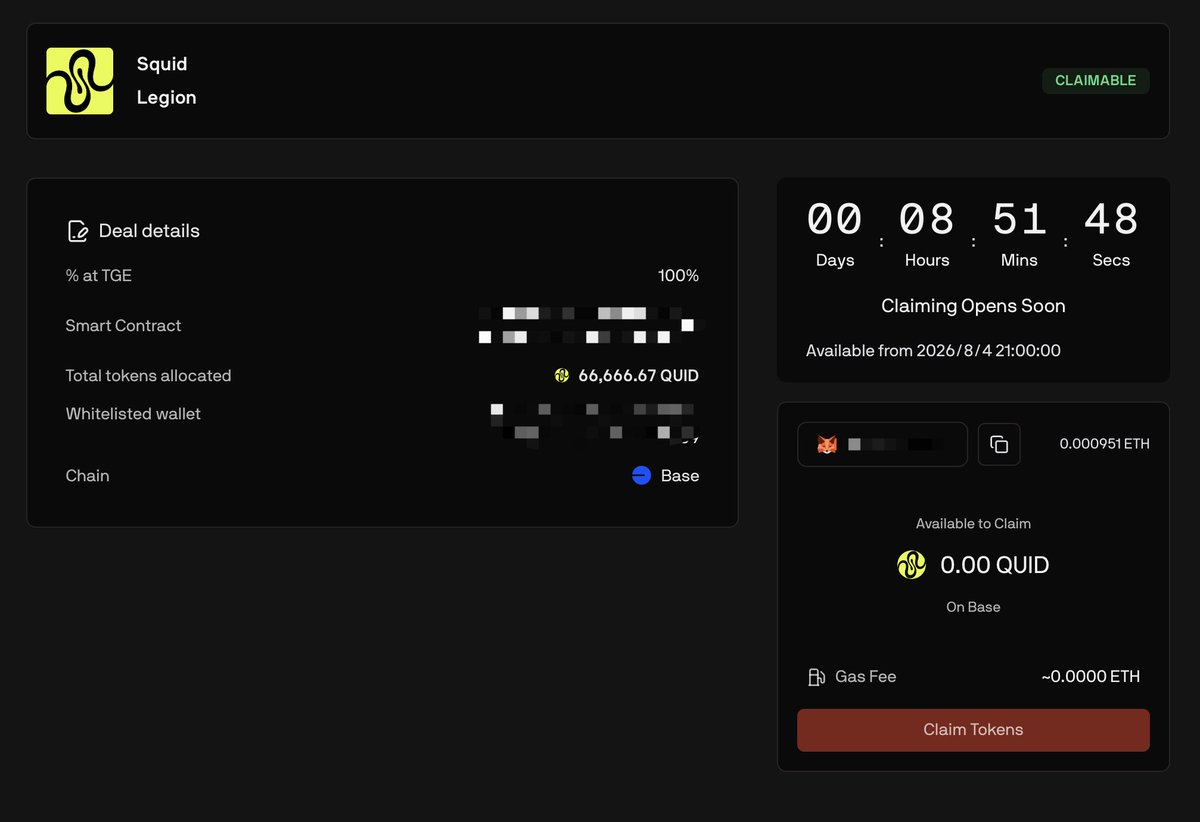1200x822 pixels.
Task: Click the 'Squid' project title
Action: 162,64
